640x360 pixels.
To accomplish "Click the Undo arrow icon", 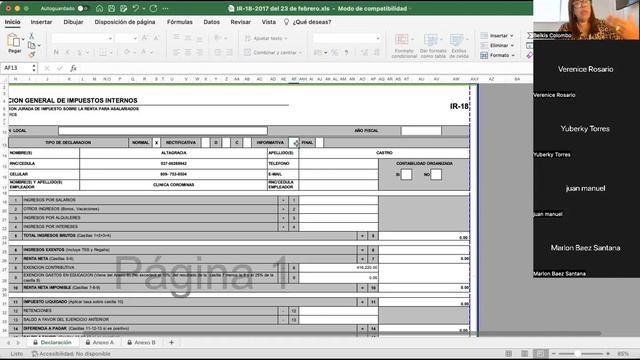I will coord(136,8).
